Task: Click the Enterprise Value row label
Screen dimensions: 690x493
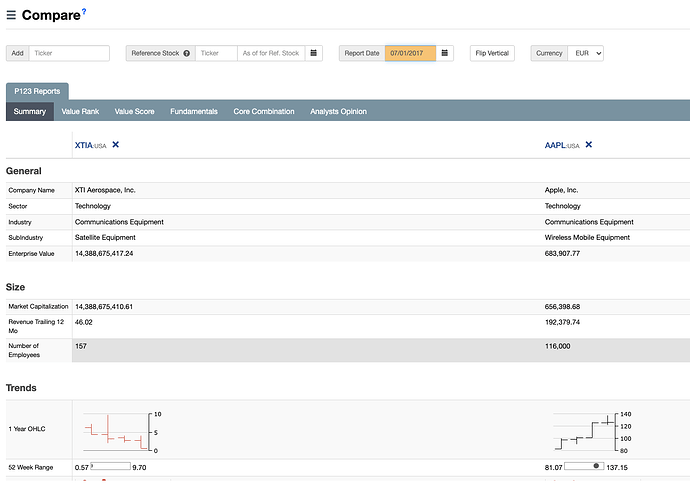Action: (31, 254)
